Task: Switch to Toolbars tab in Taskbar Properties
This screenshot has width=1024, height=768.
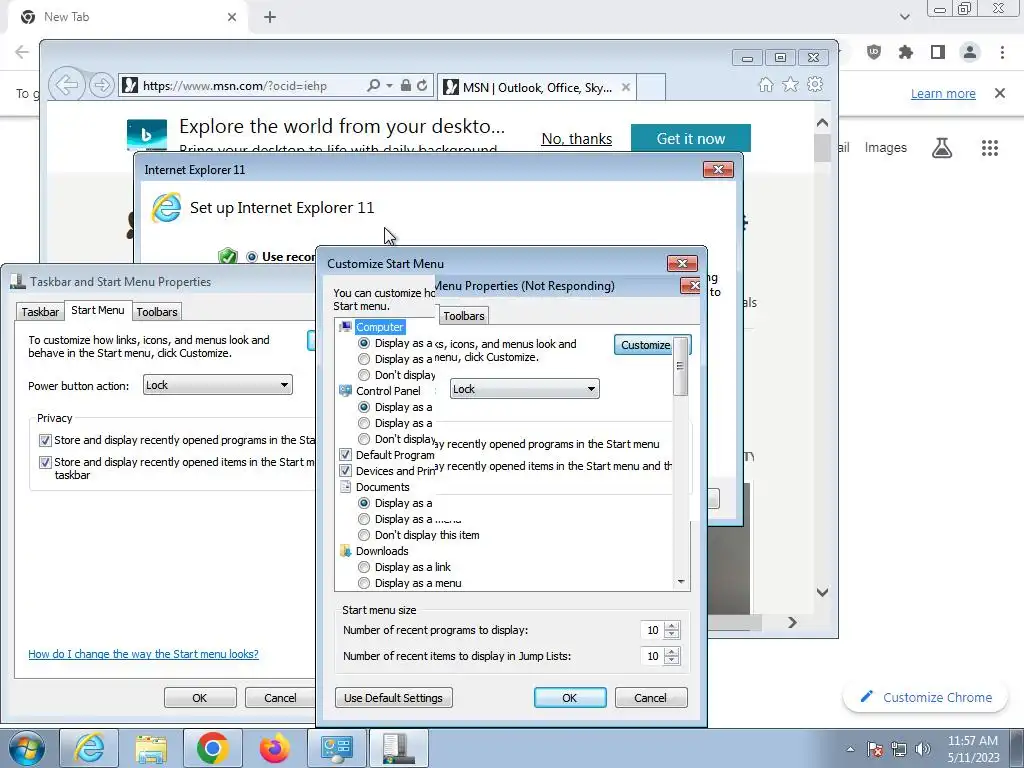Action: coord(157,312)
